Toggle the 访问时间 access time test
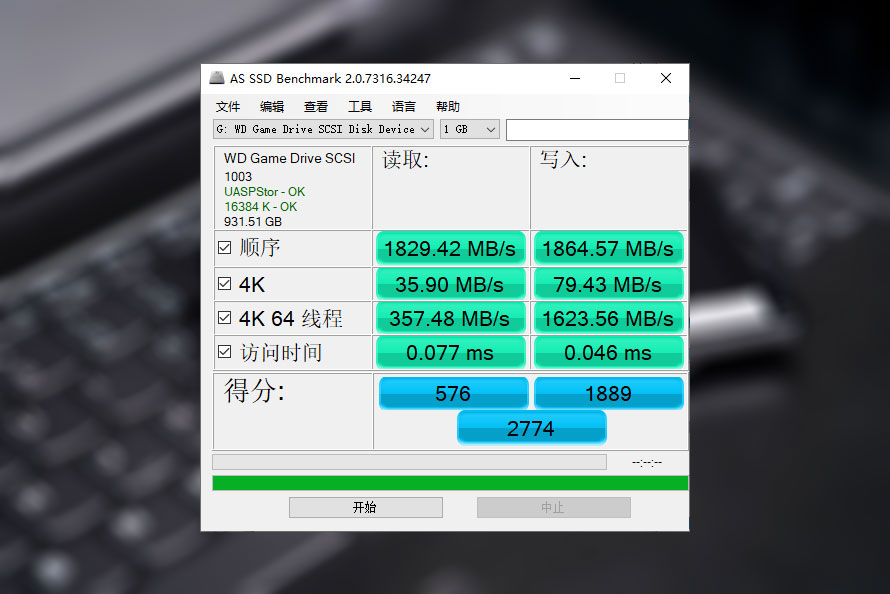The image size is (890, 594). [x=223, y=351]
